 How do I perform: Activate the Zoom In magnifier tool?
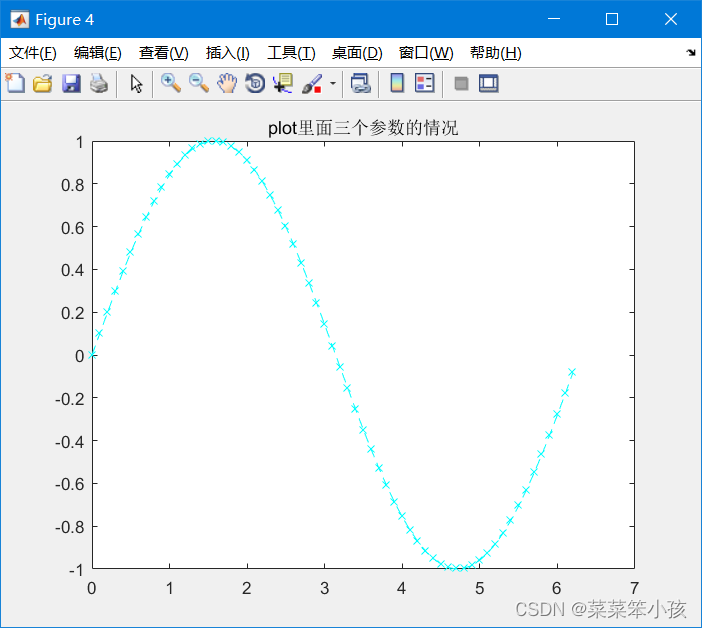(x=171, y=83)
